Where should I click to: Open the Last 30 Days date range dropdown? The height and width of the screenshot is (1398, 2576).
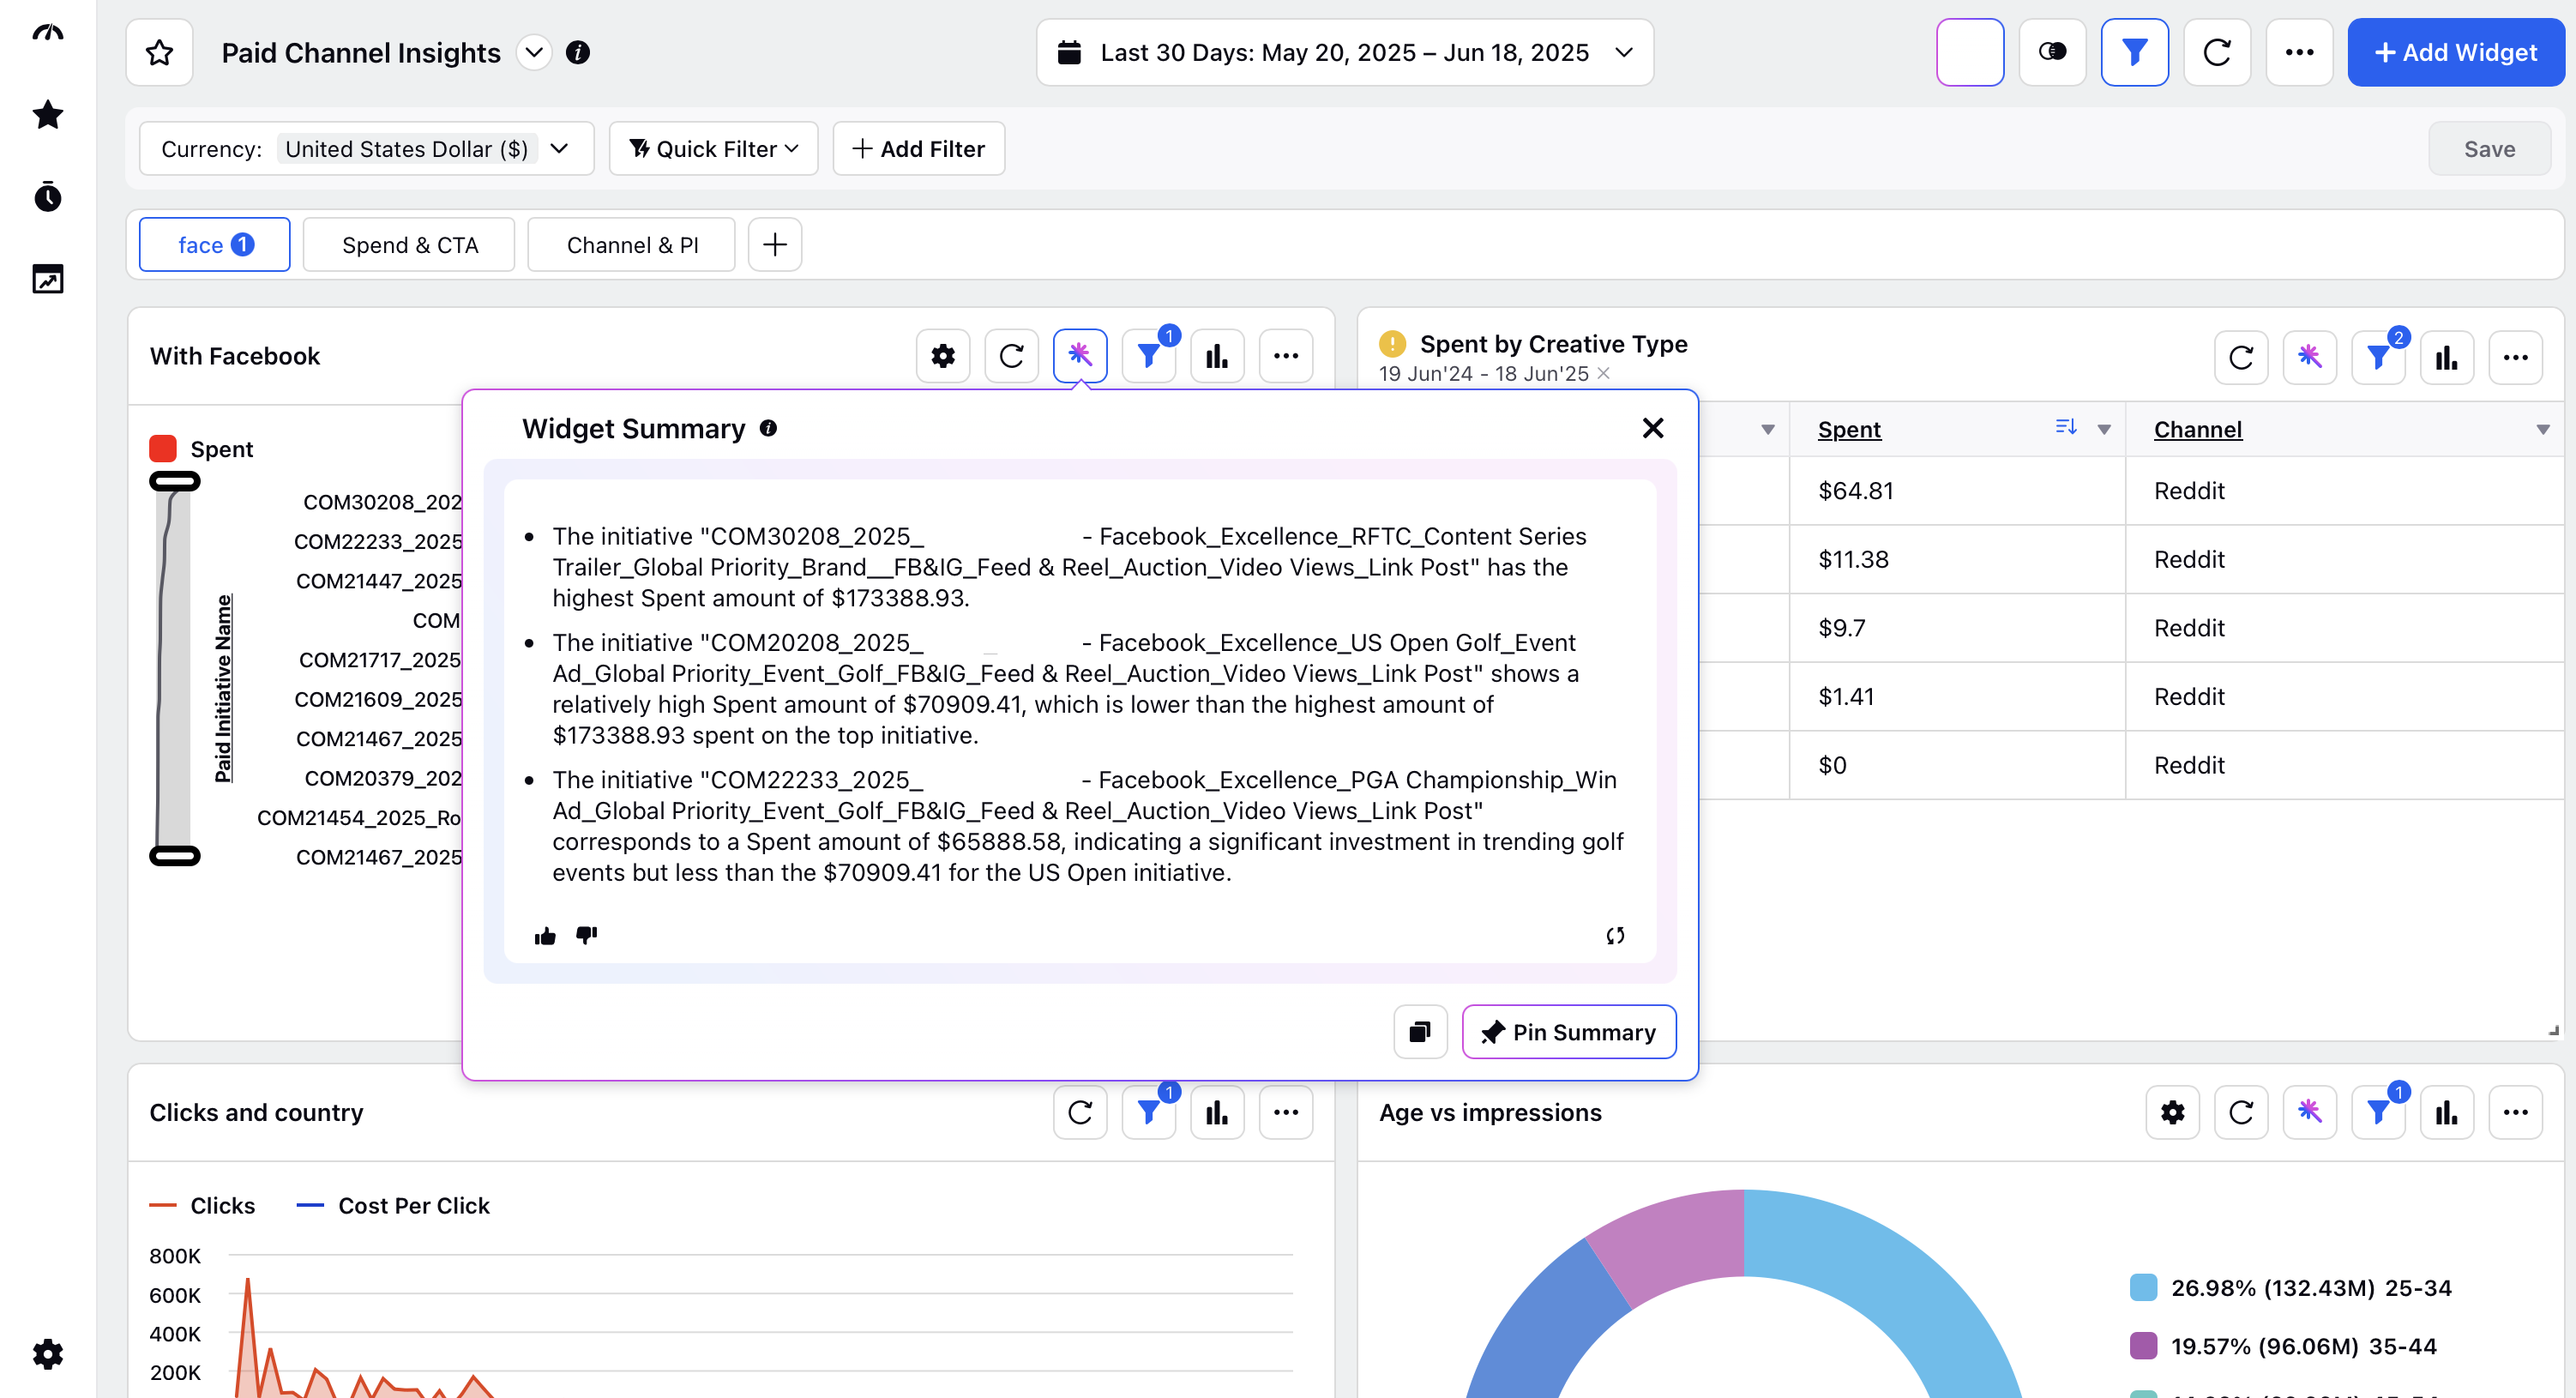click(1344, 52)
